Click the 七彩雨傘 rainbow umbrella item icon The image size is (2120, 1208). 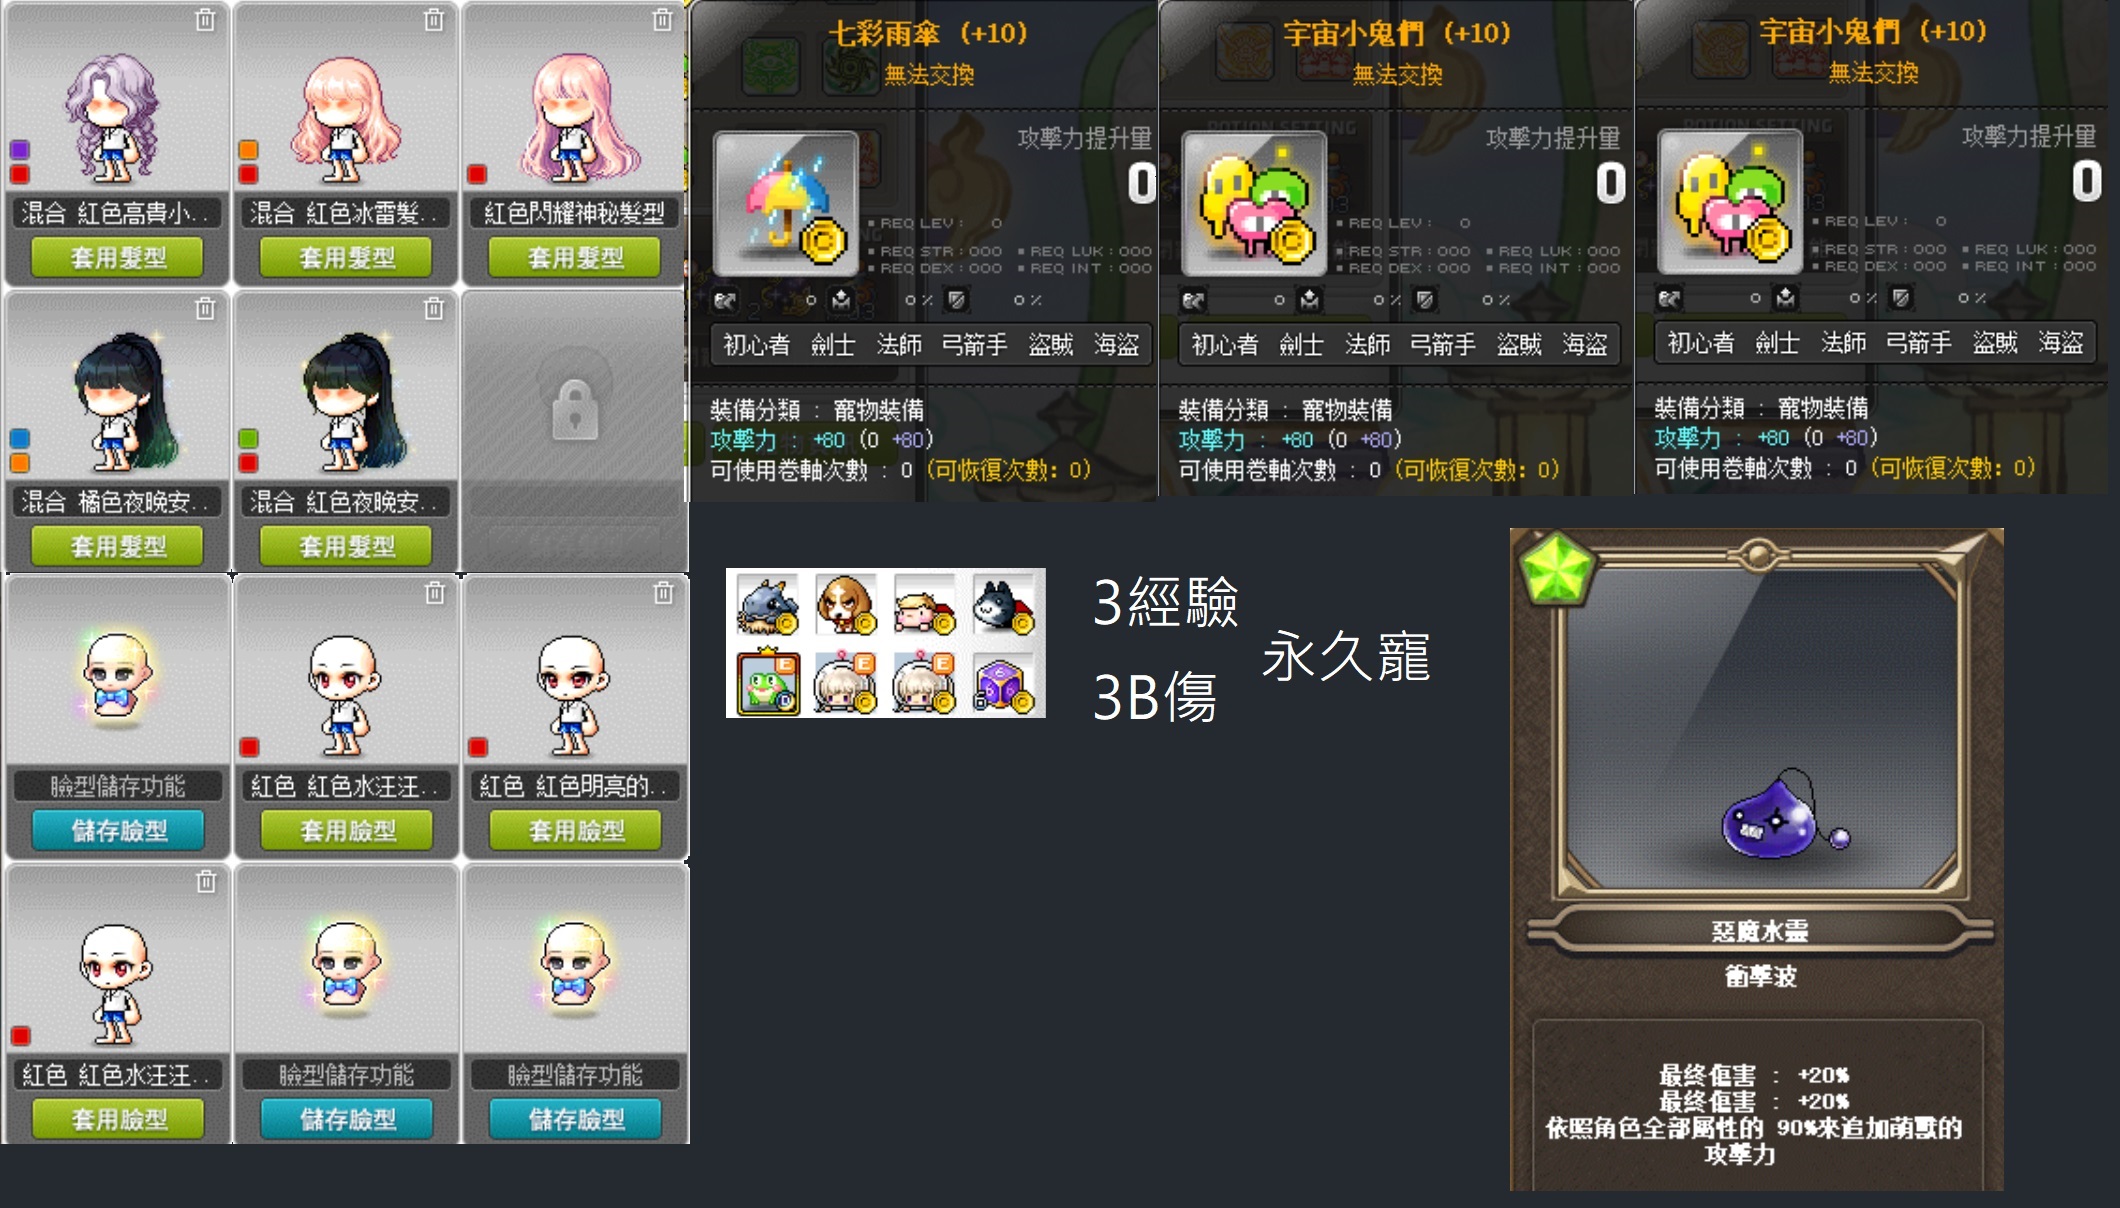click(787, 204)
